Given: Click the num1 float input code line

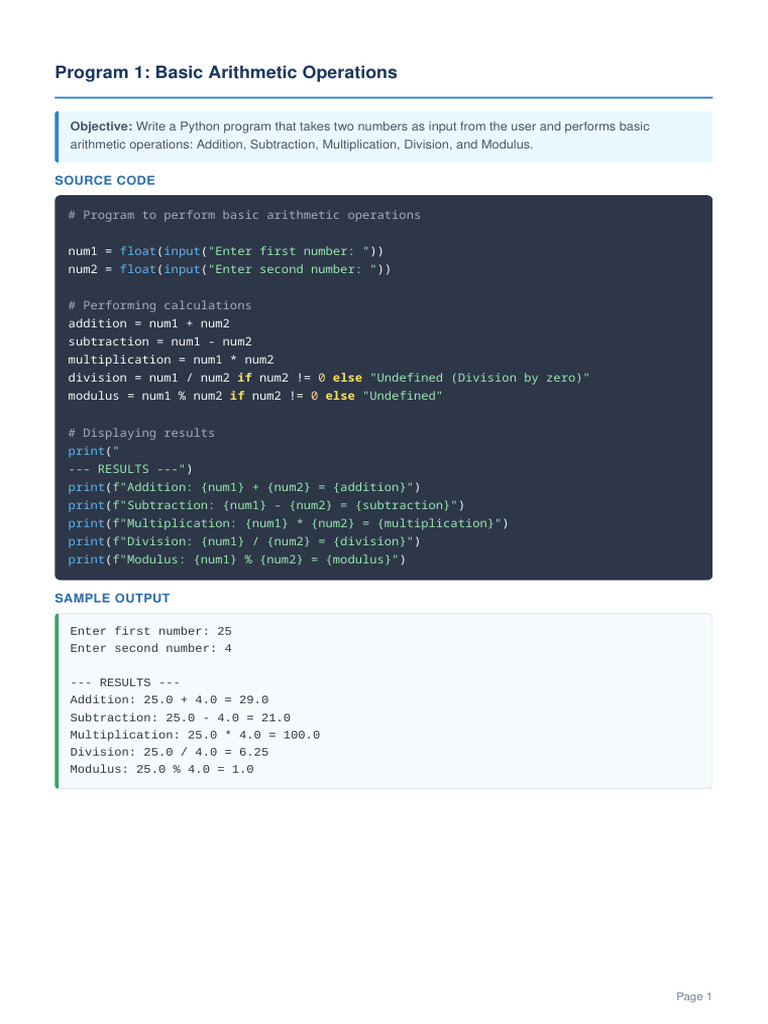Looking at the screenshot, I should pyautogui.click(x=226, y=251).
